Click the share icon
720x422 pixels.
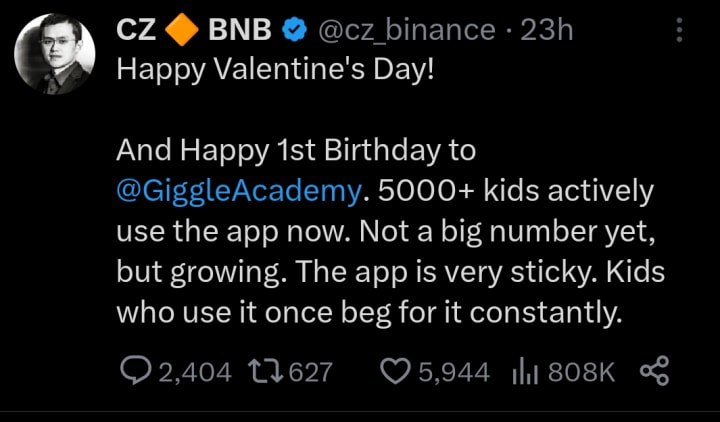(x=653, y=372)
